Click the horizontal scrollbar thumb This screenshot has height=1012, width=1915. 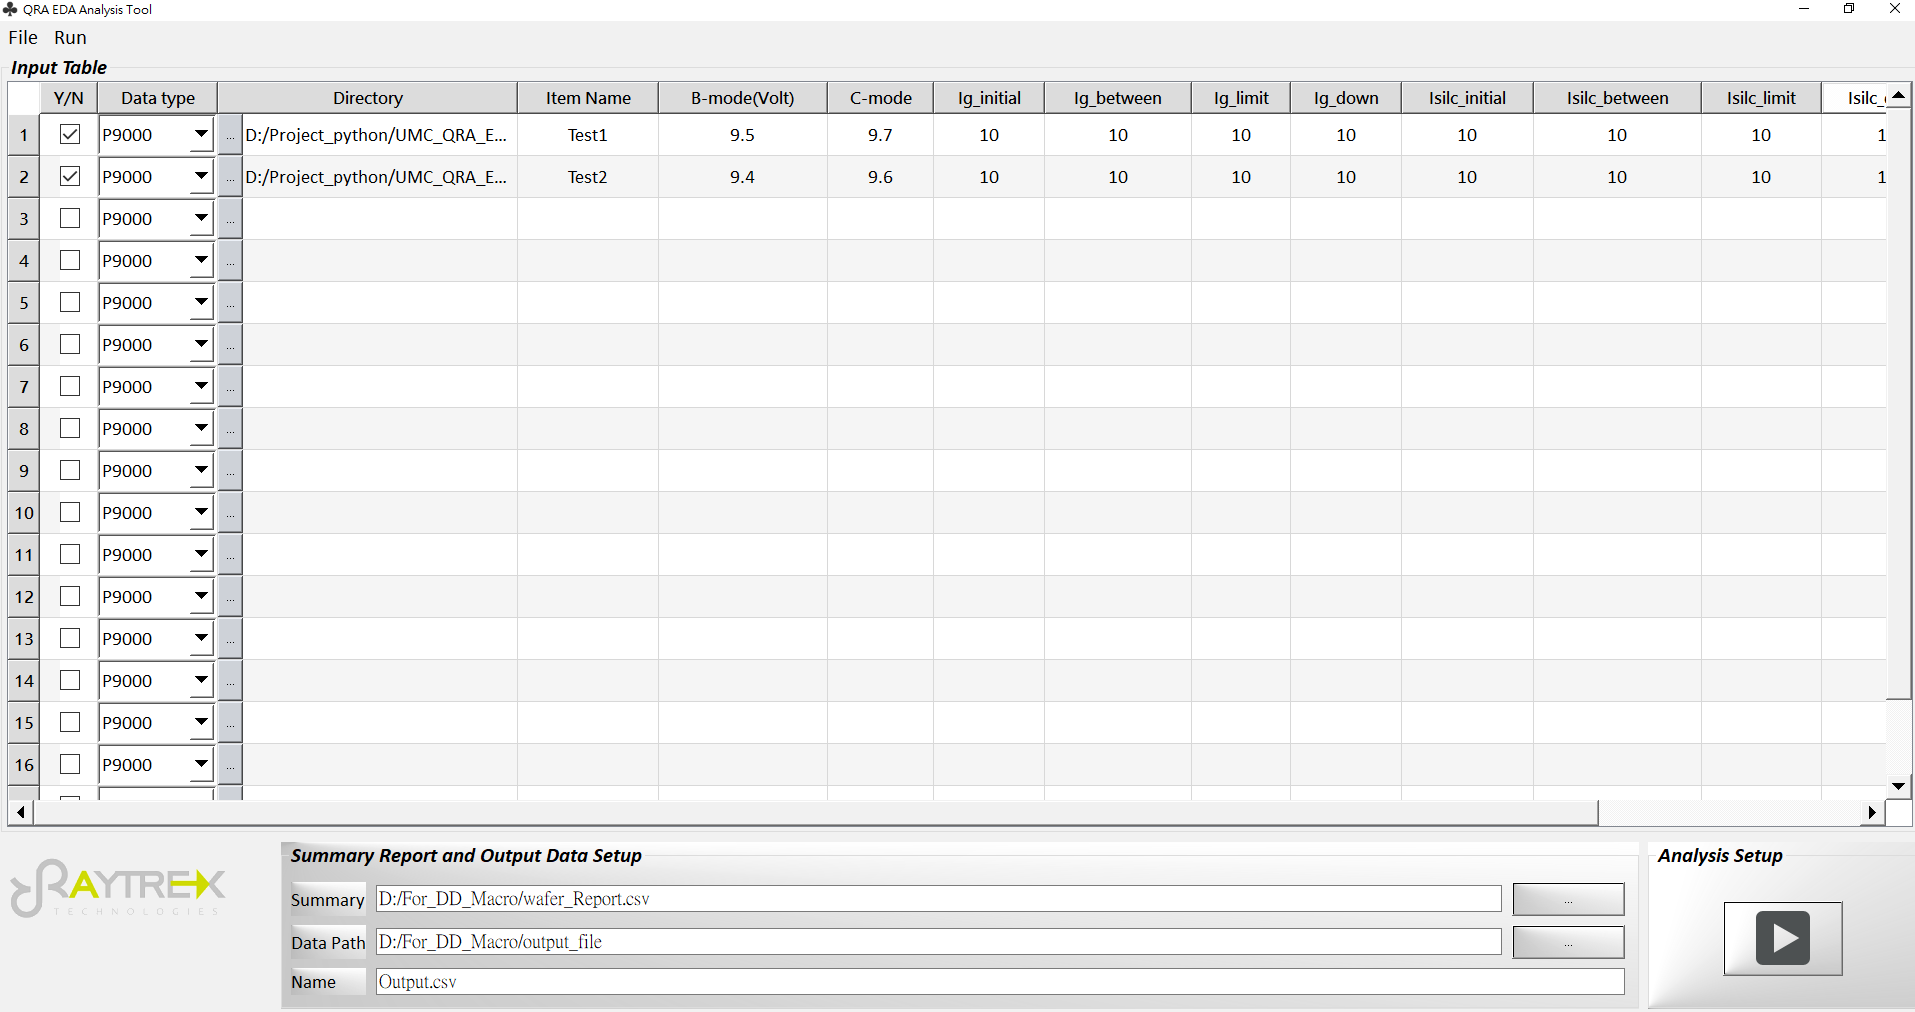point(816,813)
